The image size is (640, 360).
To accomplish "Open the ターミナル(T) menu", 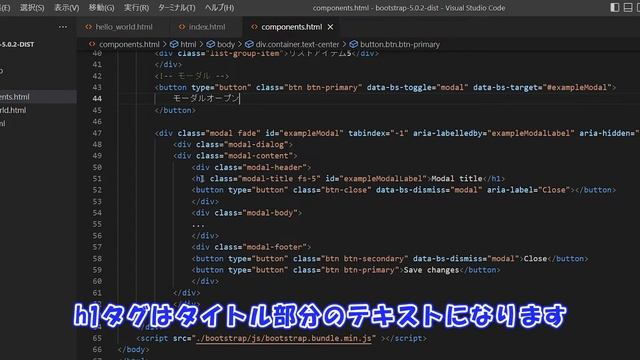I will click(177, 8).
